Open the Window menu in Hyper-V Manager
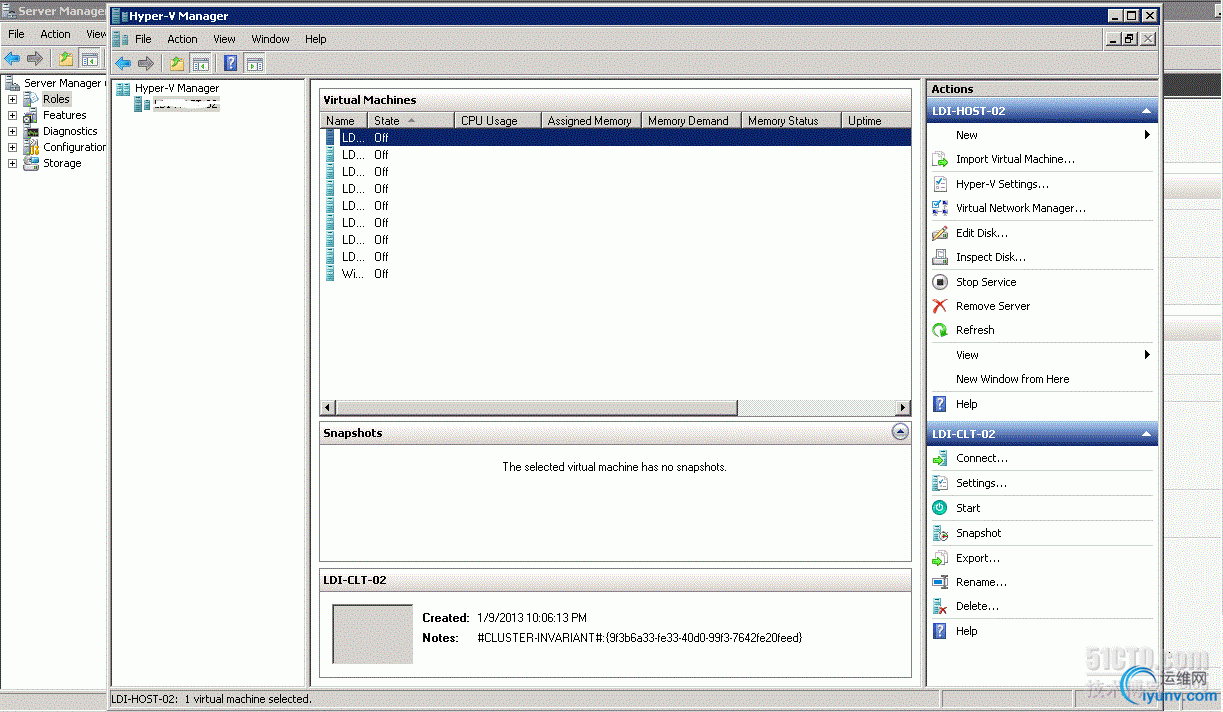This screenshot has height=712, width=1223. (270, 39)
